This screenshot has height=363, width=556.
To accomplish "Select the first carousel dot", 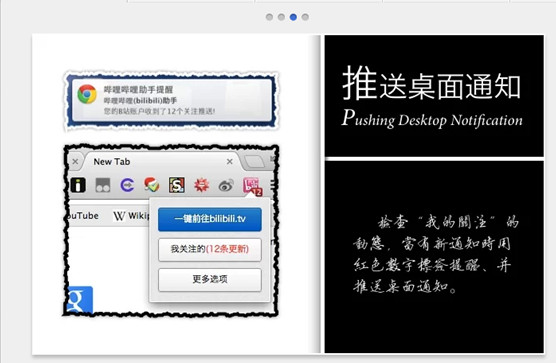I will (x=269, y=17).
